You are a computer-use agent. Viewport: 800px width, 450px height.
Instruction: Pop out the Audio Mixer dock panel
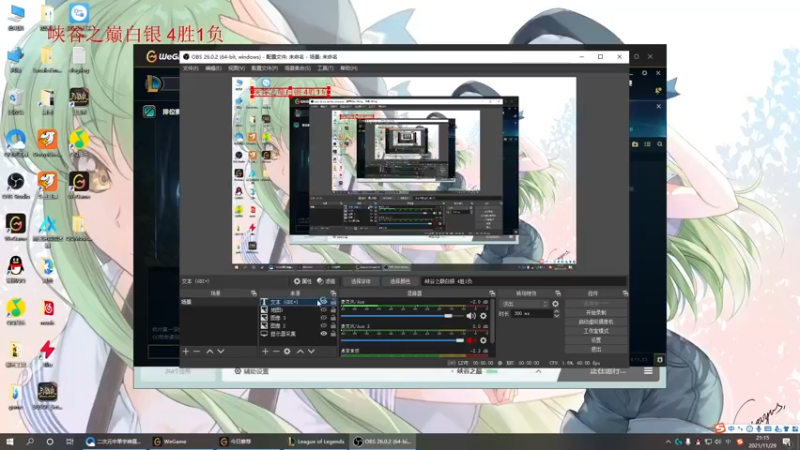[x=492, y=293]
